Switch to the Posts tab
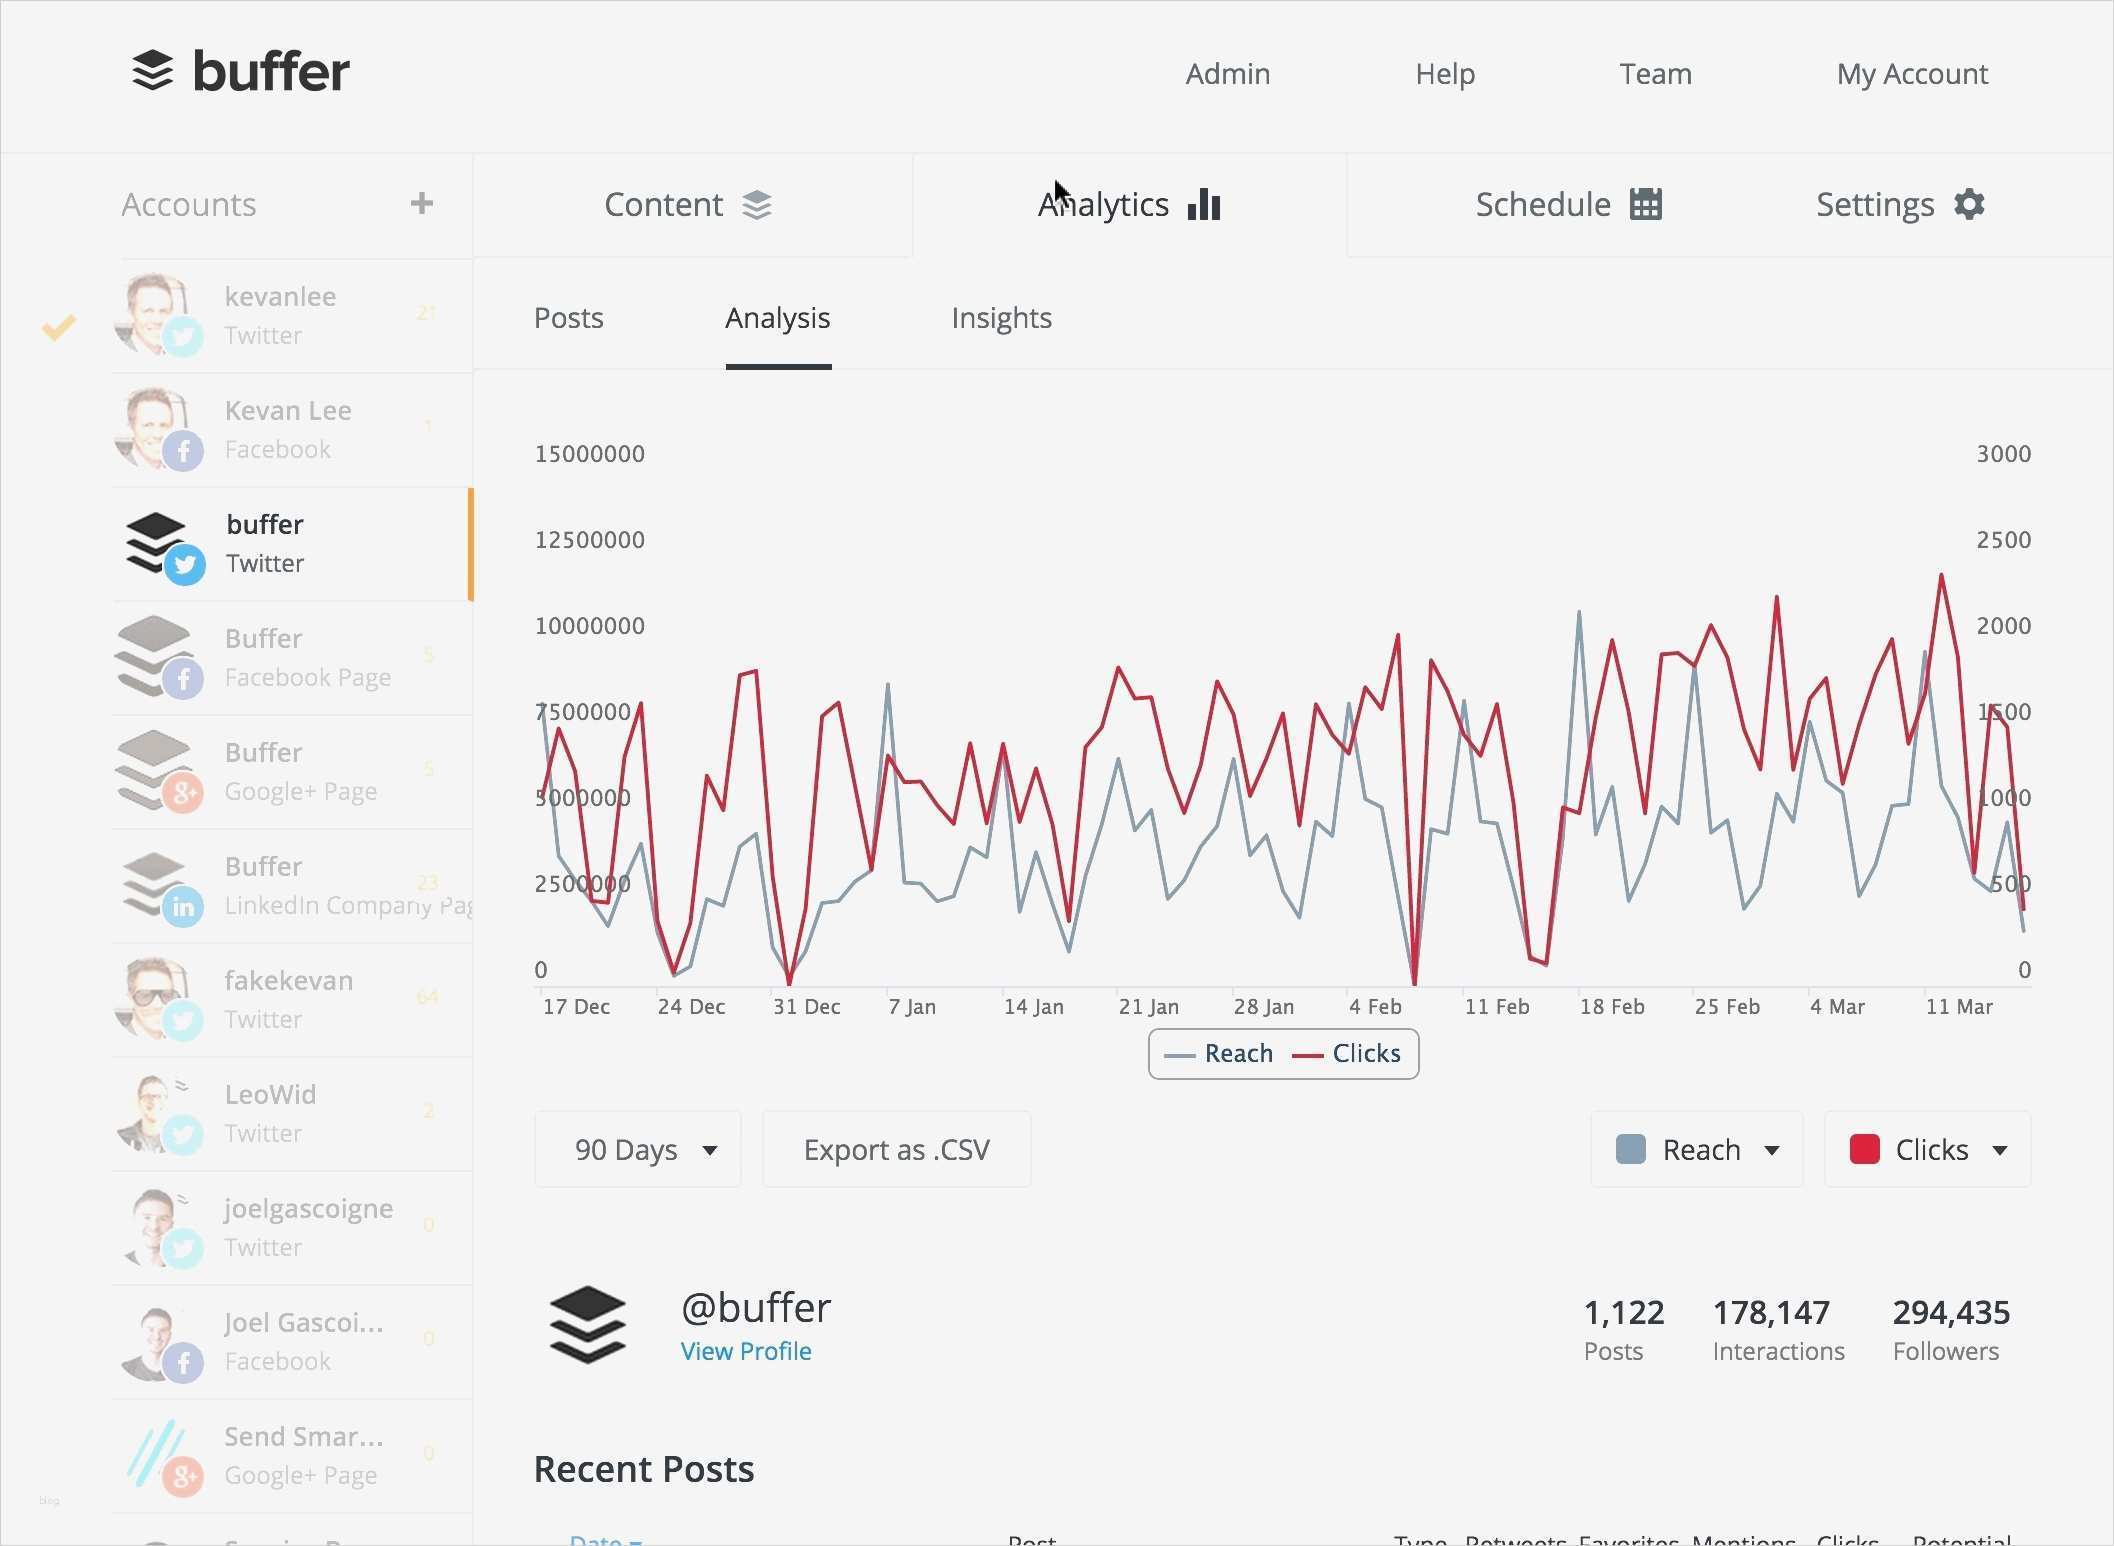2114x1546 pixels. [568, 318]
